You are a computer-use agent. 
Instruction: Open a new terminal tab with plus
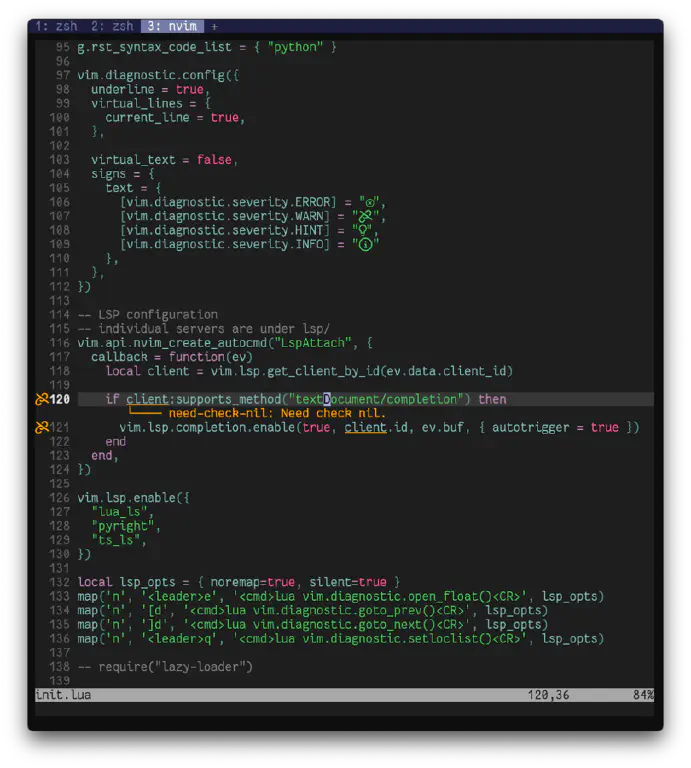pyautogui.click(x=214, y=26)
